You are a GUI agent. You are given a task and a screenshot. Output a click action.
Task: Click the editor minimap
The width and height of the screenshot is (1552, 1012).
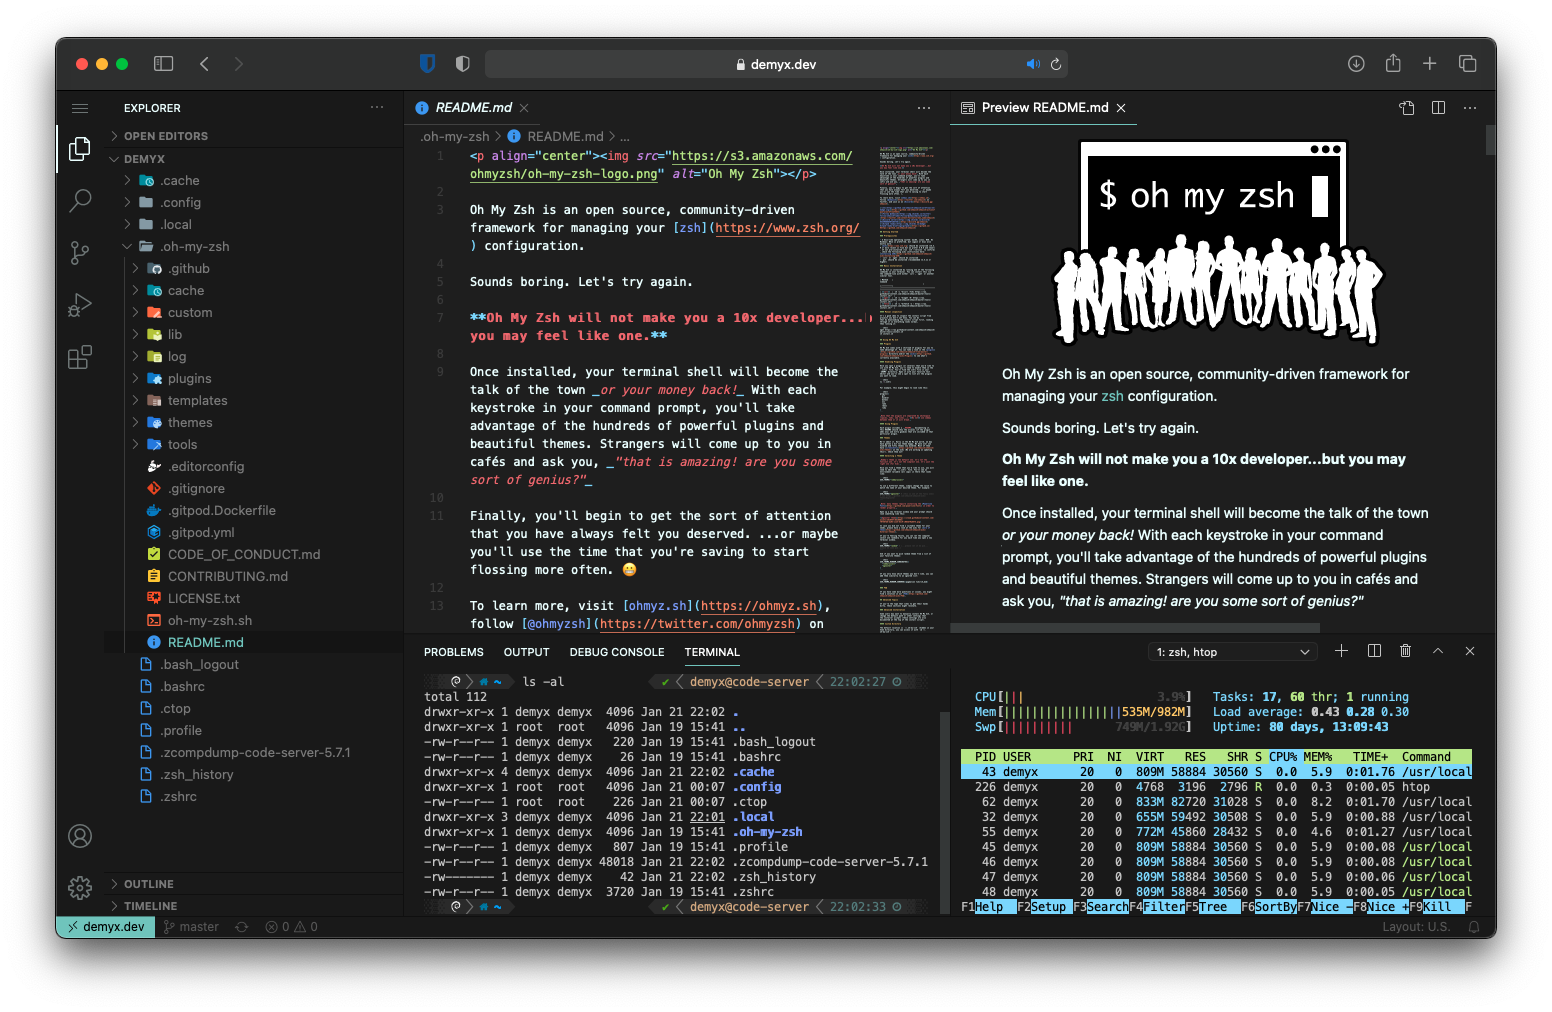coord(907,388)
